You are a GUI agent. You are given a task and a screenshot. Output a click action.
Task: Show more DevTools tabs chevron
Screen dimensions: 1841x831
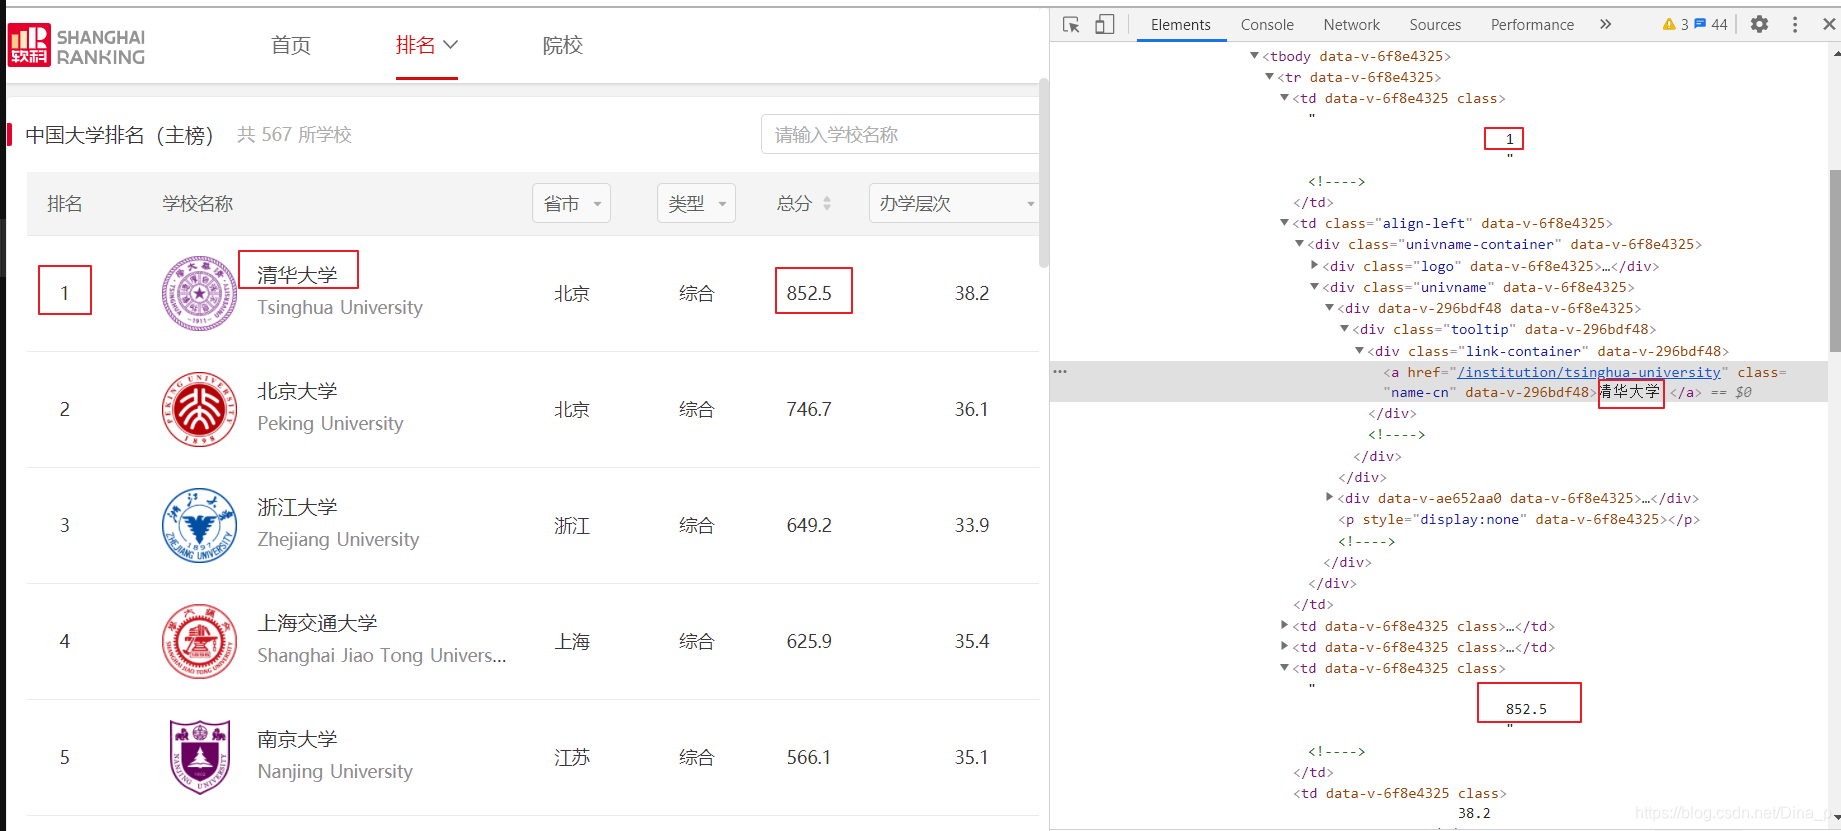click(1605, 24)
